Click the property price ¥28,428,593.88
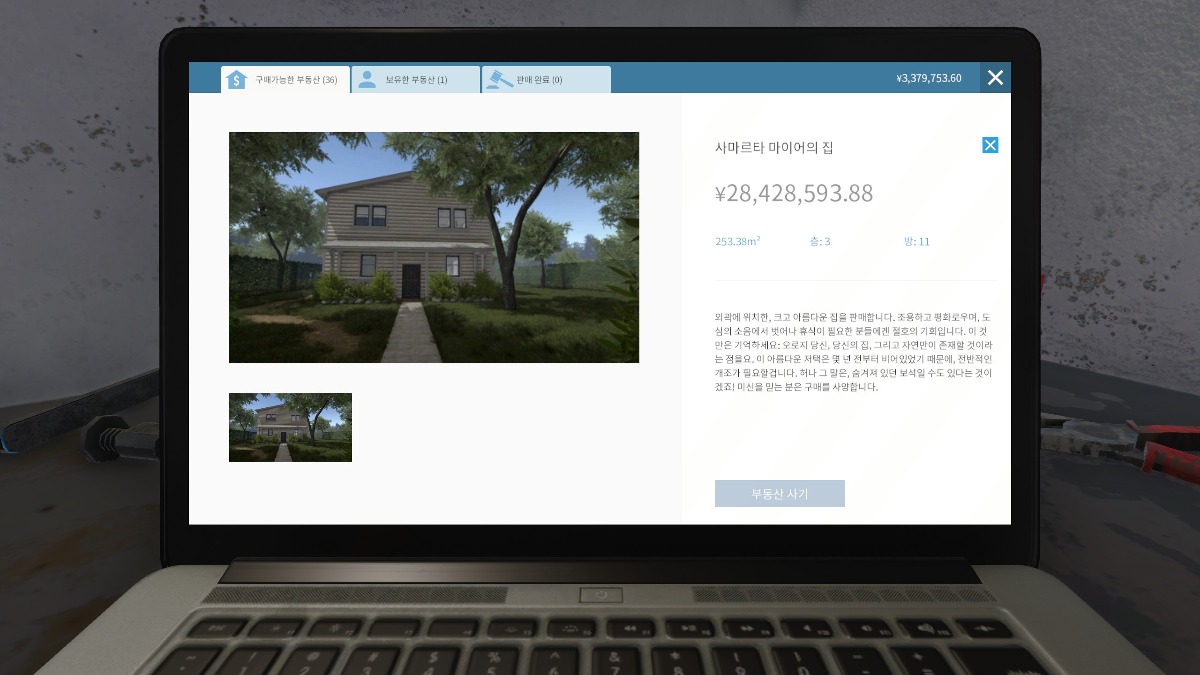 tap(794, 194)
